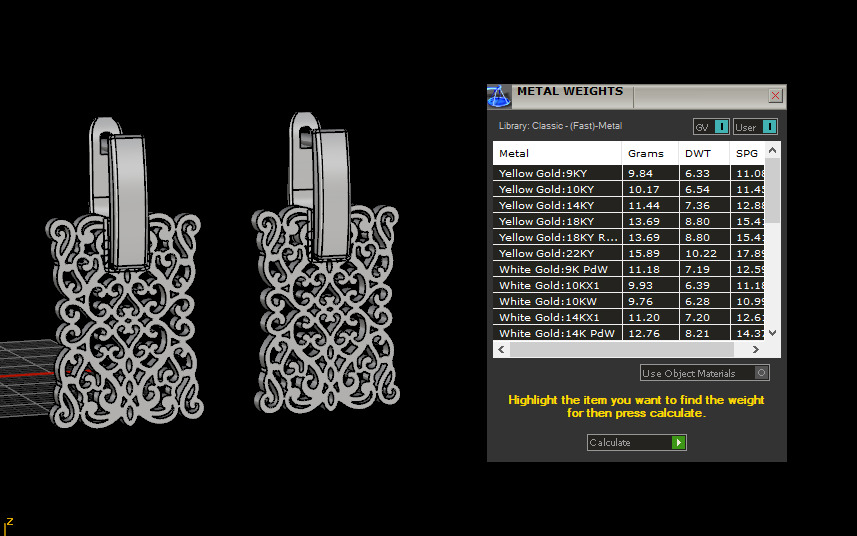The width and height of the screenshot is (857, 536).
Task: Click the green Calculate button
Action: coord(637,443)
